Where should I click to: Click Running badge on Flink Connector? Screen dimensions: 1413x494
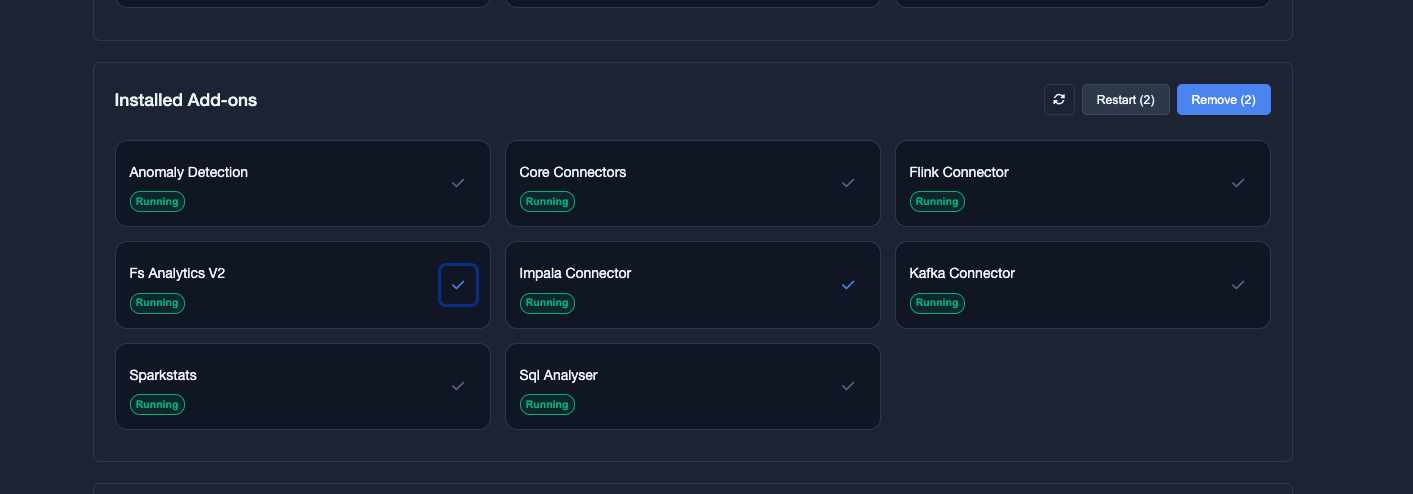pyautogui.click(x=937, y=201)
